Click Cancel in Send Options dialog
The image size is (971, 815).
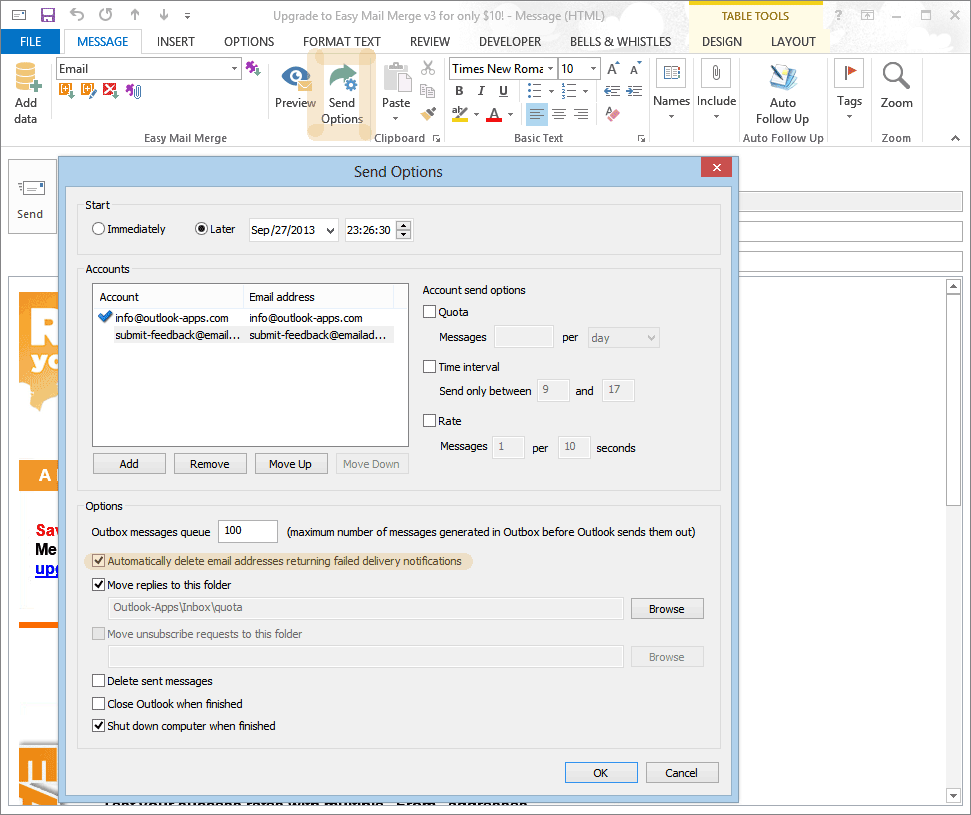[682, 773]
